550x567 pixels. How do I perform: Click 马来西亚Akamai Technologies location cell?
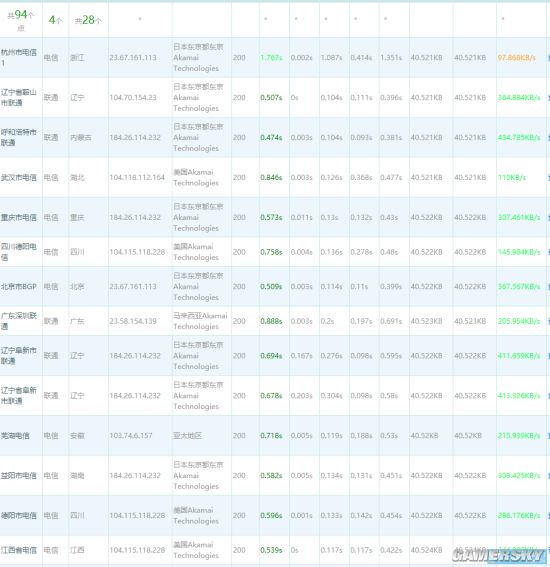click(200, 321)
